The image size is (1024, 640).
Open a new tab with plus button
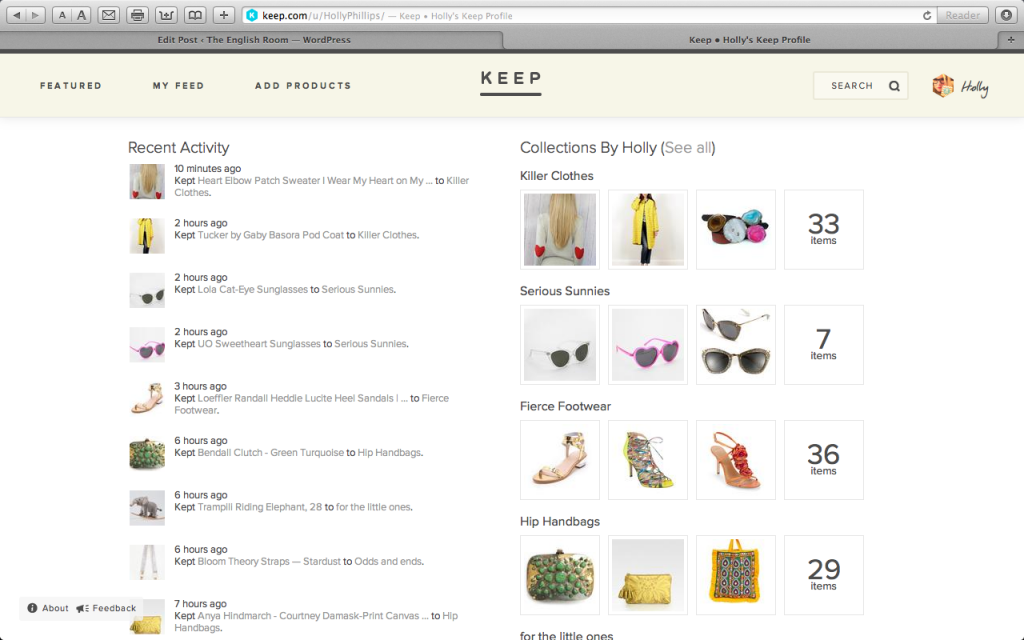pyautogui.click(x=1011, y=40)
